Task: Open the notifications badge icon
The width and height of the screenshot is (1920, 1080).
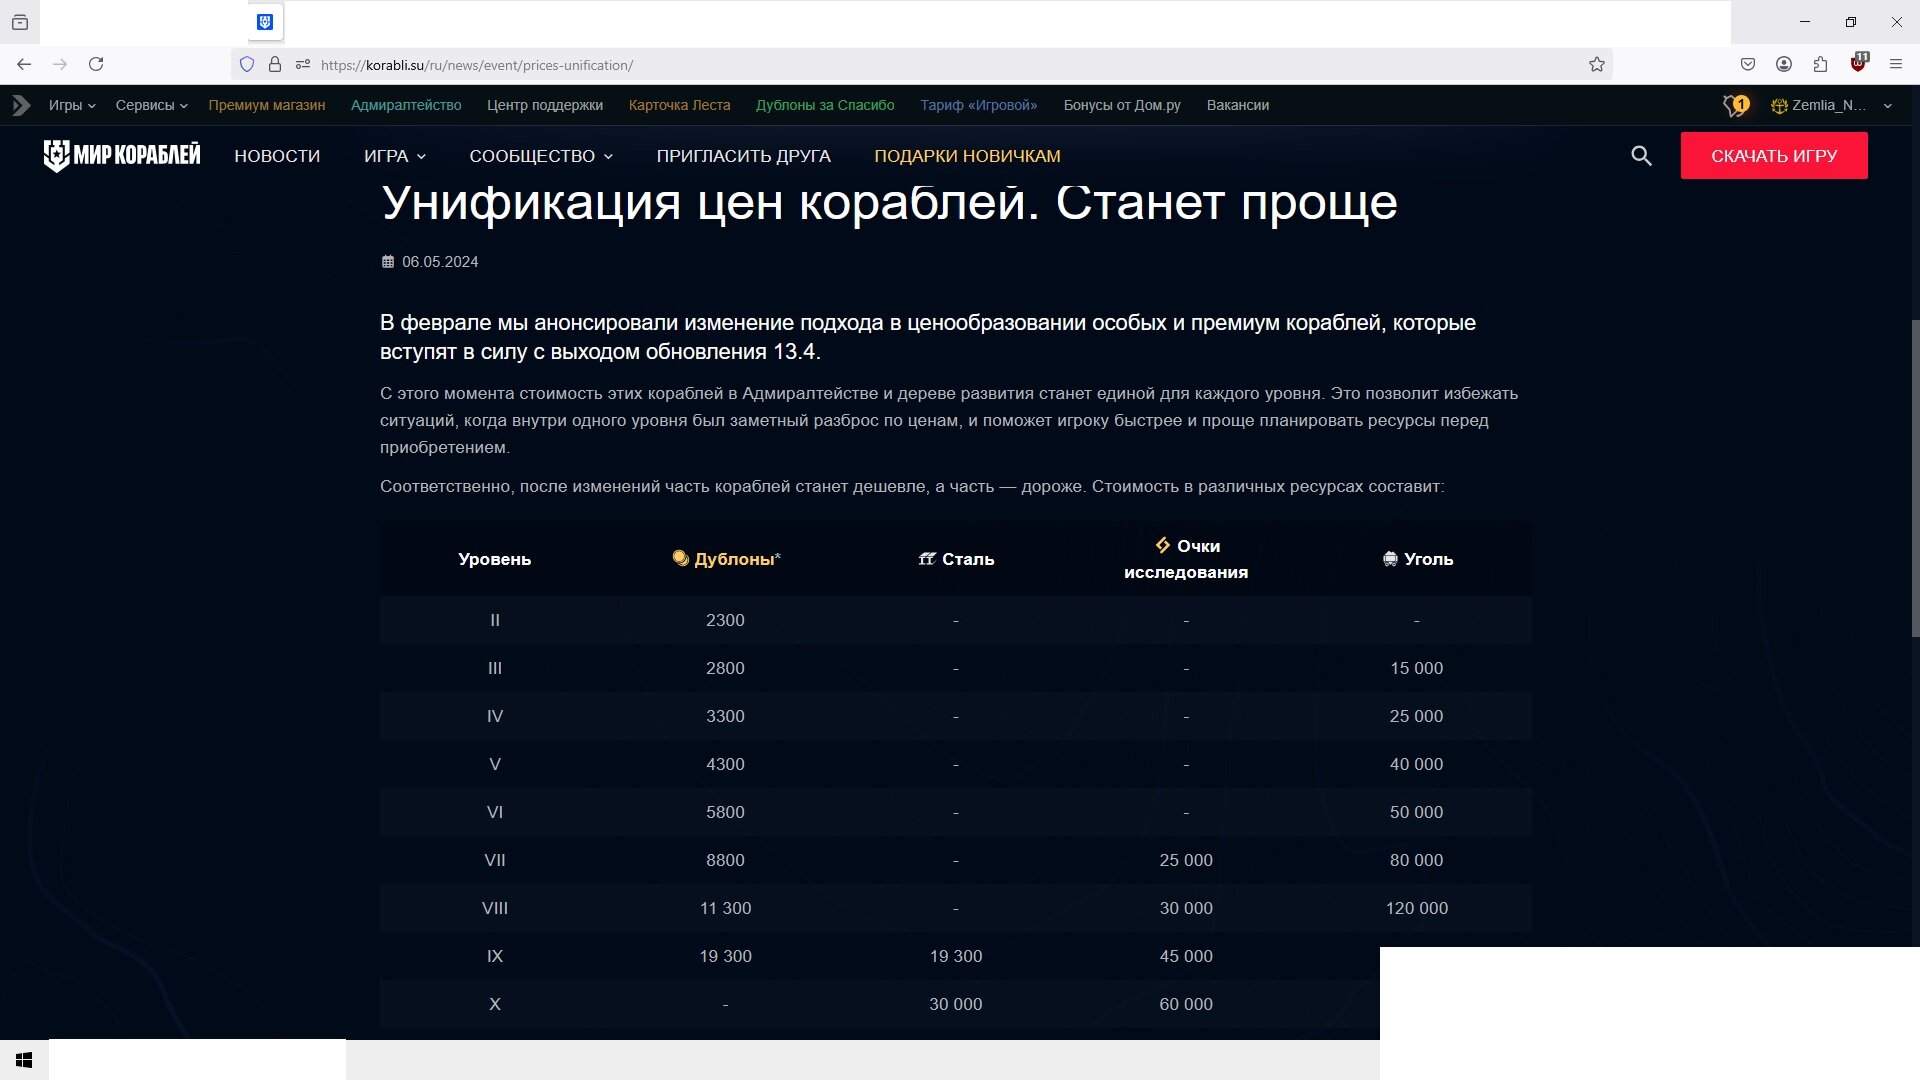Action: (x=1736, y=105)
